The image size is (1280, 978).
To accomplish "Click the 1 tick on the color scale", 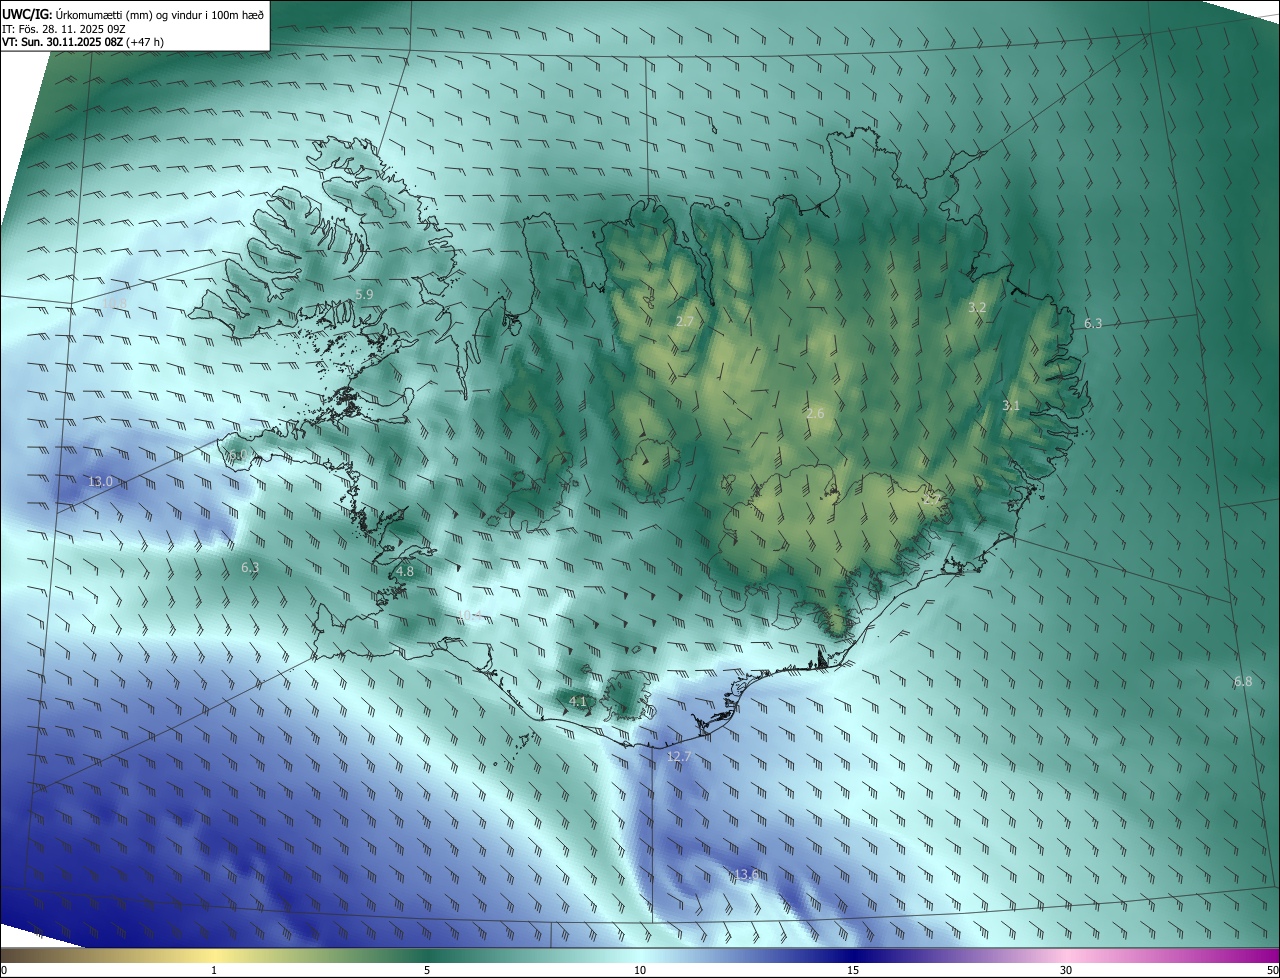I will pyautogui.click(x=214, y=970).
